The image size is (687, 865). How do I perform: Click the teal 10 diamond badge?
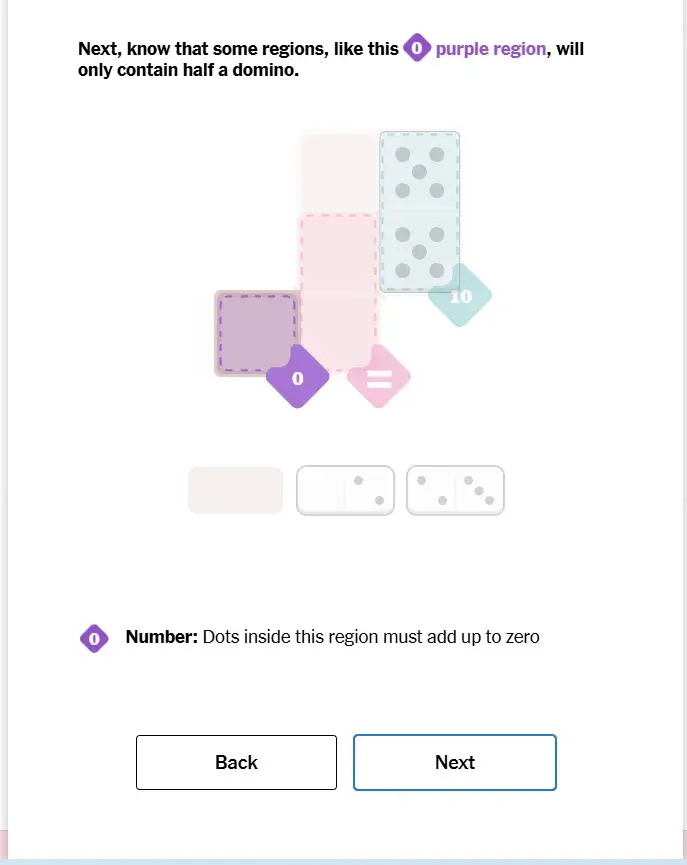(460, 296)
